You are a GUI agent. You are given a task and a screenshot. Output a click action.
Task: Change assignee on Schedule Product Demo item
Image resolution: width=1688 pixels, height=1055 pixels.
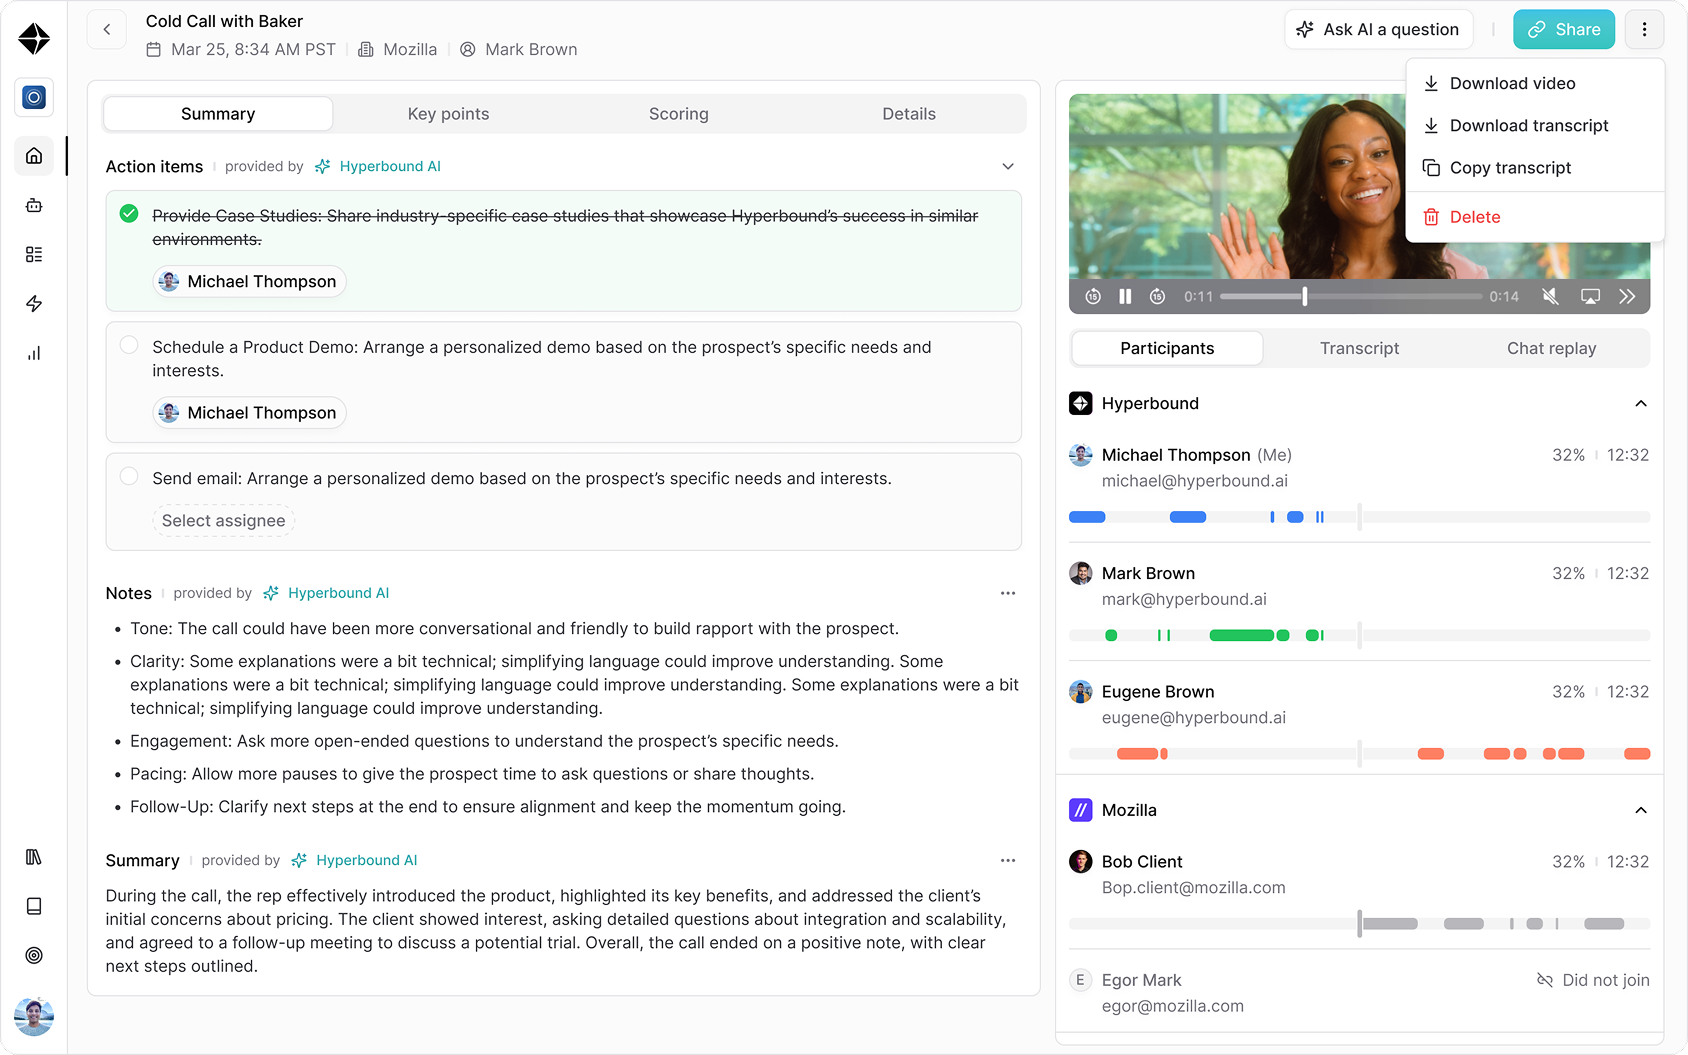250,413
